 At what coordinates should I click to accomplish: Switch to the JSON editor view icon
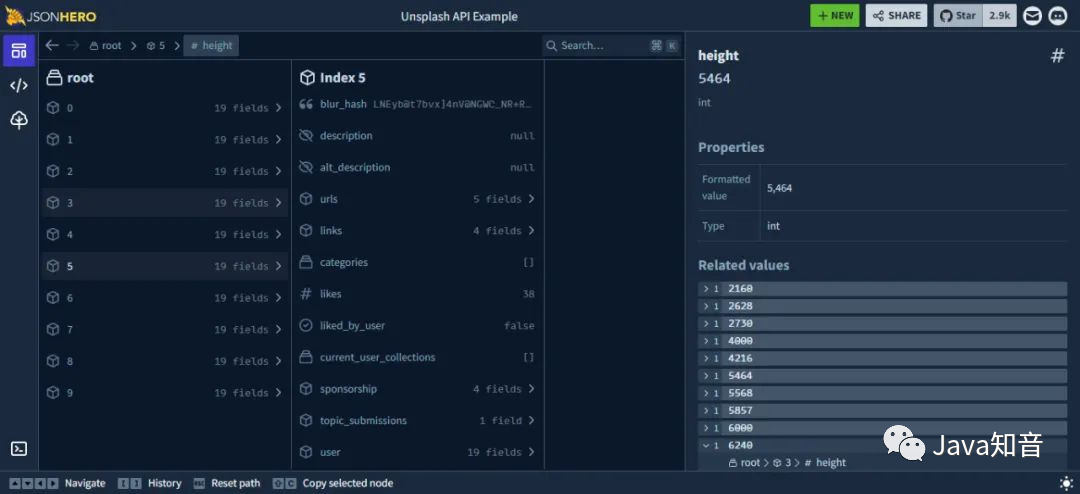19,85
